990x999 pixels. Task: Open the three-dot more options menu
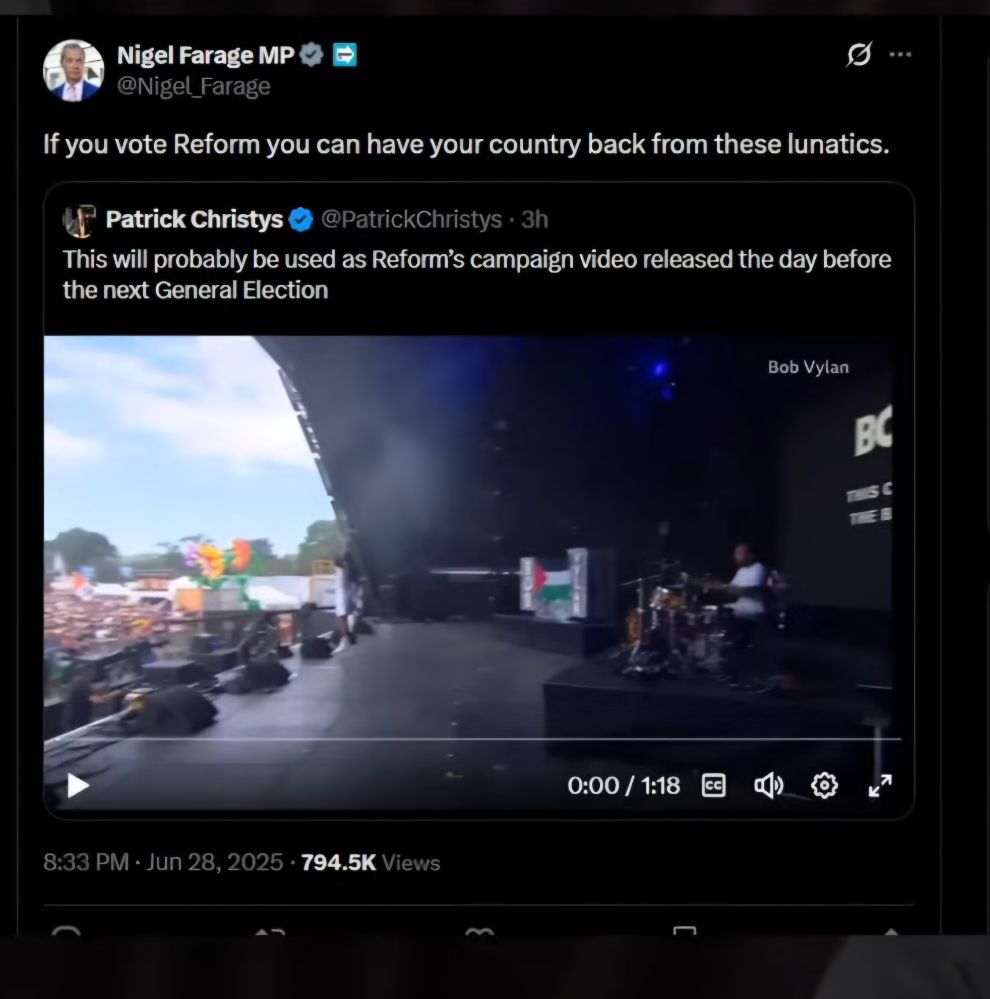[900, 55]
